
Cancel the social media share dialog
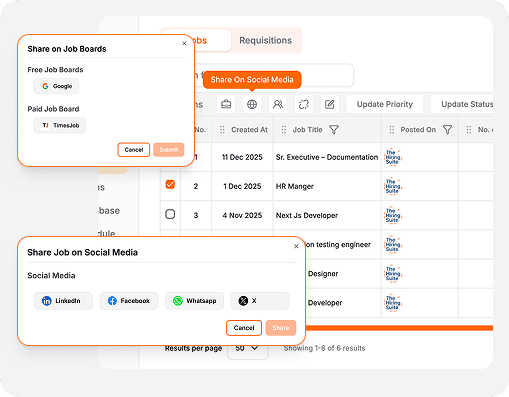pyautogui.click(x=244, y=328)
